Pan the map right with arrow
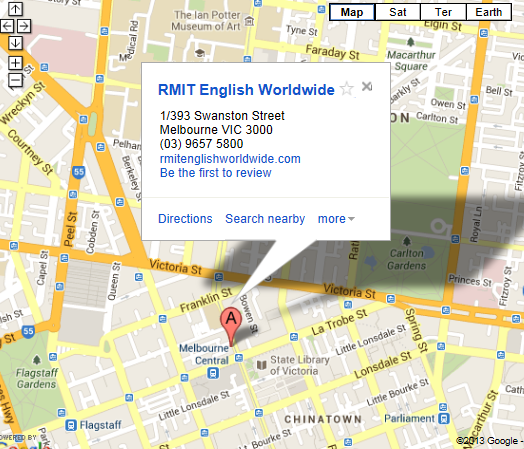 click(24, 26)
